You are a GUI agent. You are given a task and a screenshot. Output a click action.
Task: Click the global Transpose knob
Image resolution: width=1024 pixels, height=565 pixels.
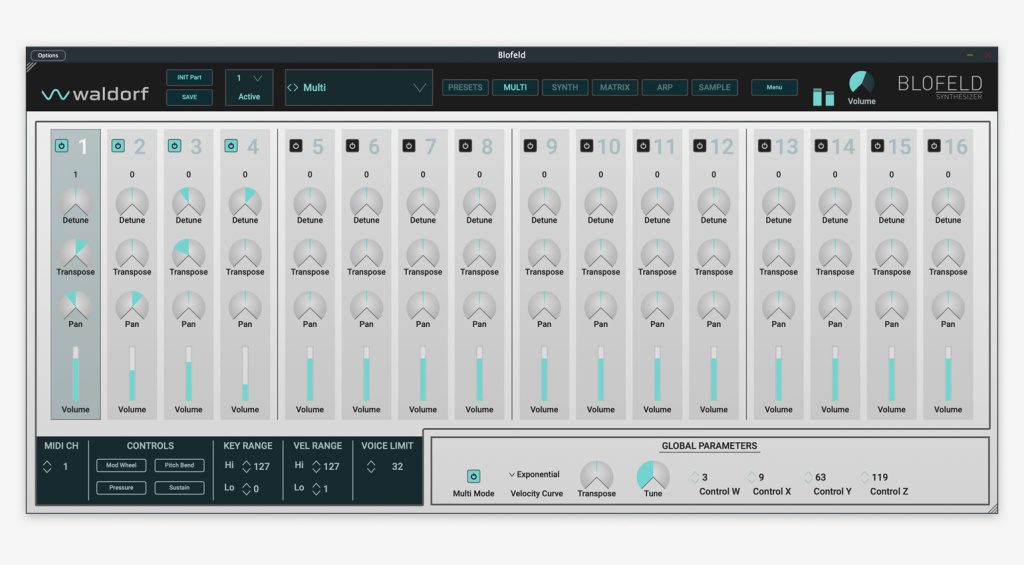(x=596, y=475)
